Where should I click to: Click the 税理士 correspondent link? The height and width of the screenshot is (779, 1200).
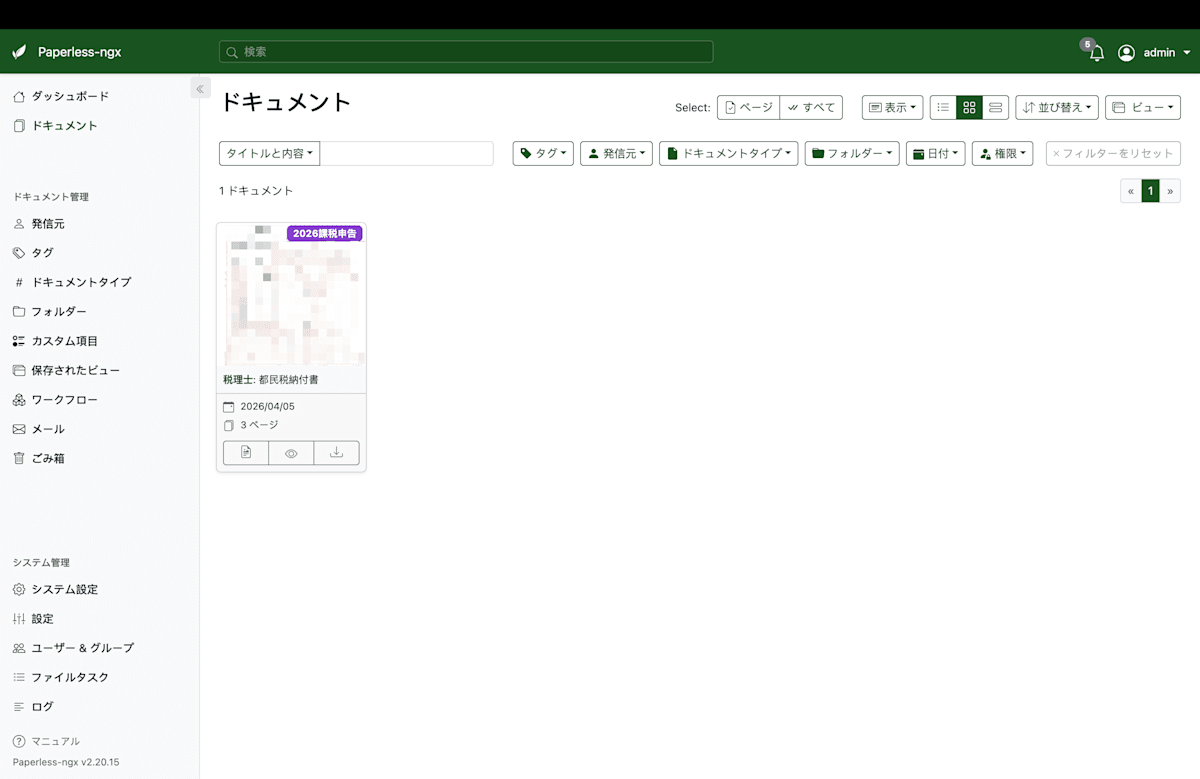coord(238,380)
